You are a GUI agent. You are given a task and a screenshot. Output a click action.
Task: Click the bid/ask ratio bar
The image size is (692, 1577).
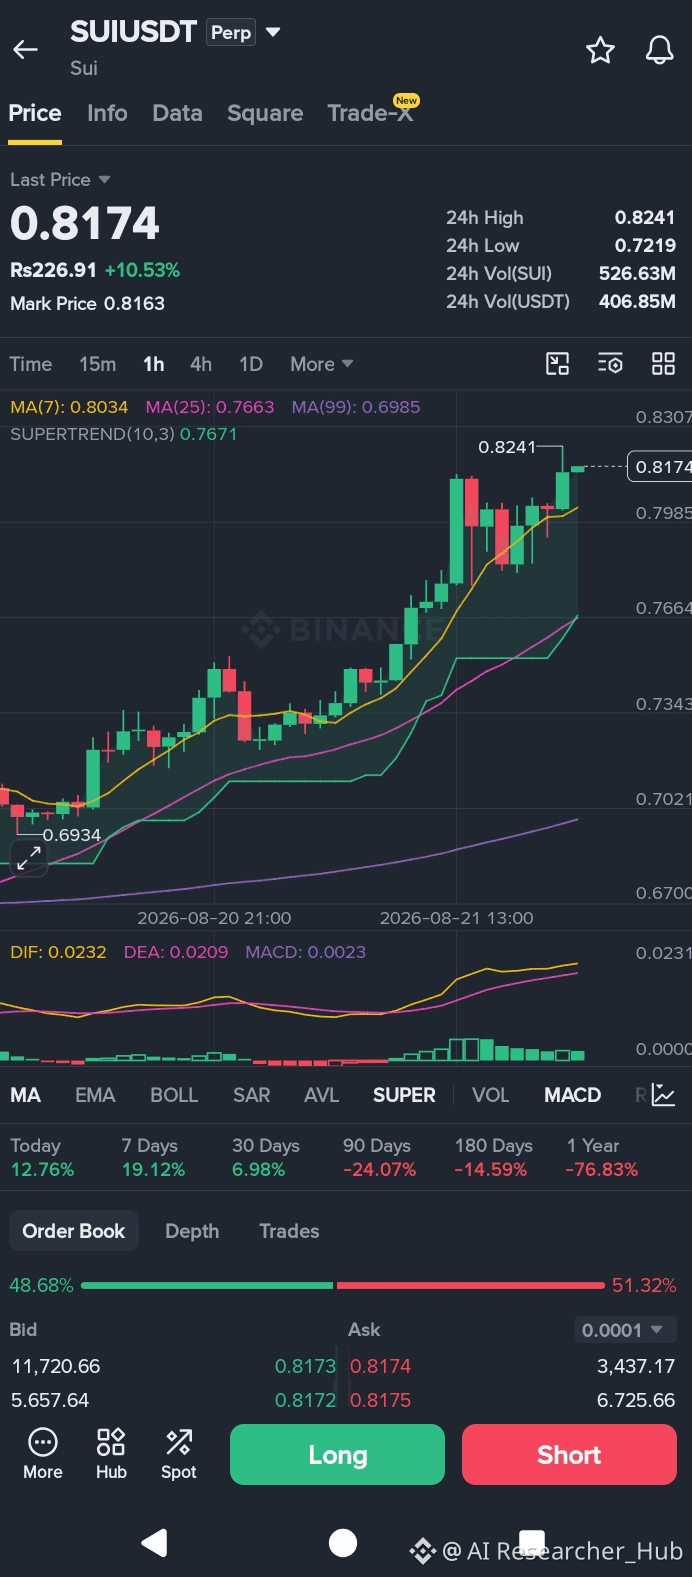[x=343, y=1285]
